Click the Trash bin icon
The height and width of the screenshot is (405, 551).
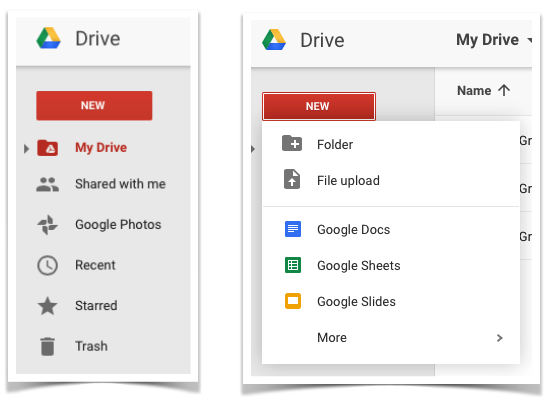[x=47, y=346]
